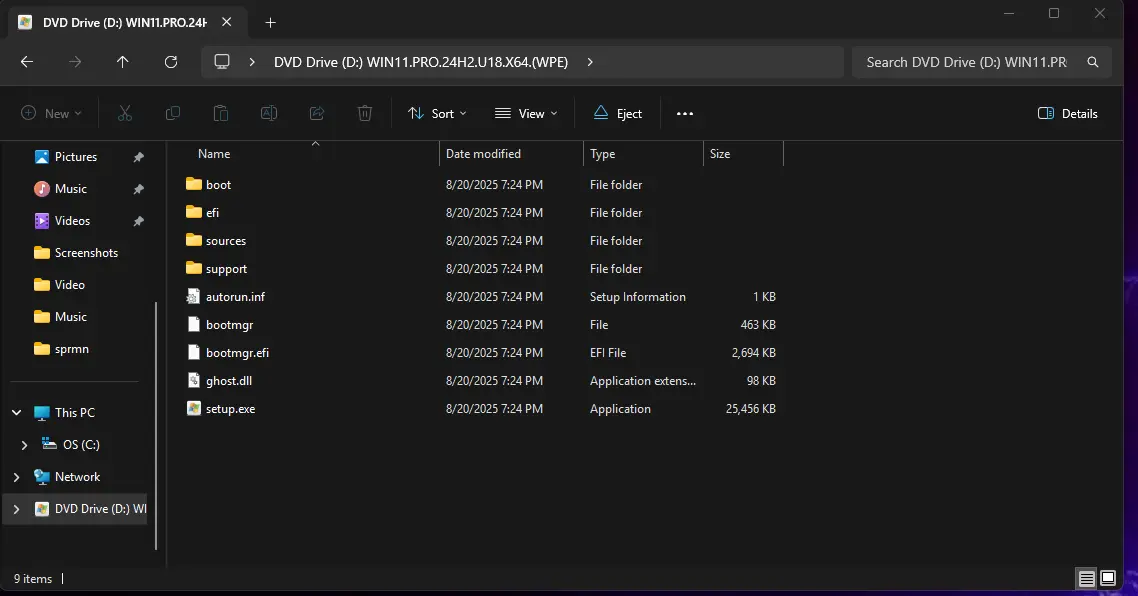
Task: Refresh the current folder view
Action: [171, 62]
